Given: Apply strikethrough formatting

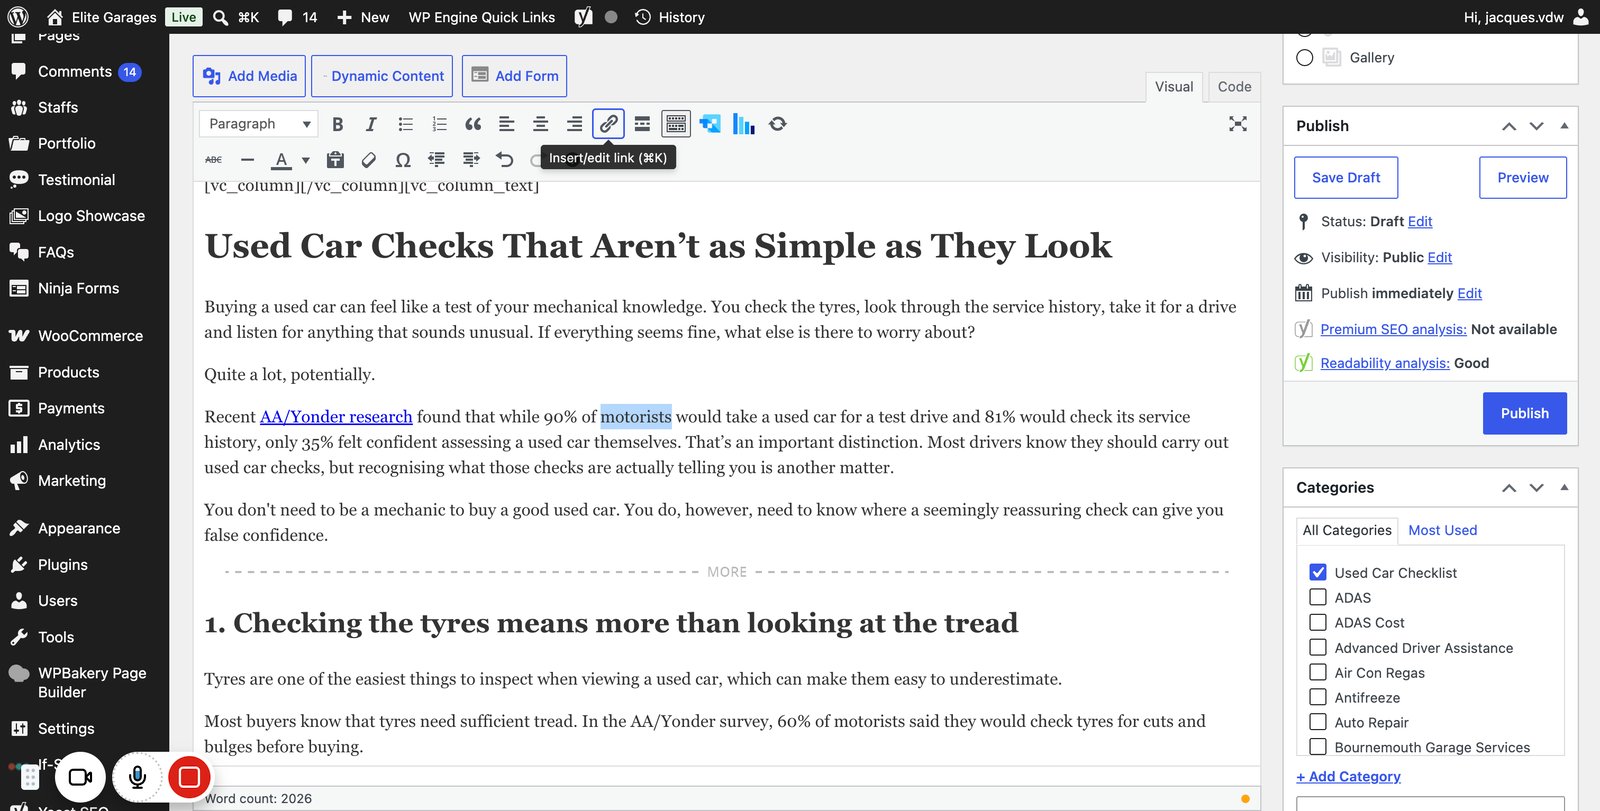Looking at the screenshot, I should pyautogui.click(x=214, y=160).
